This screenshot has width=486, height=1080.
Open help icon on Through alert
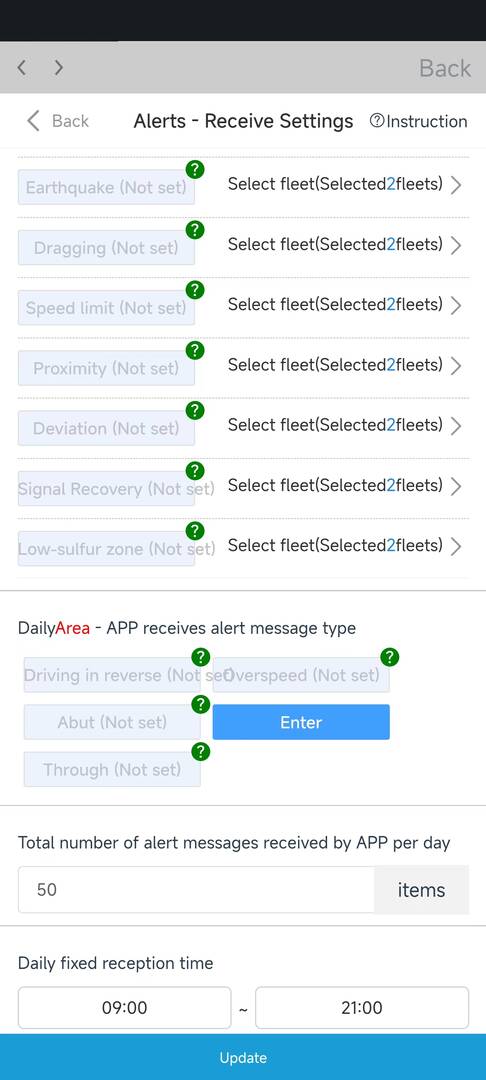[x=200, y=751]
